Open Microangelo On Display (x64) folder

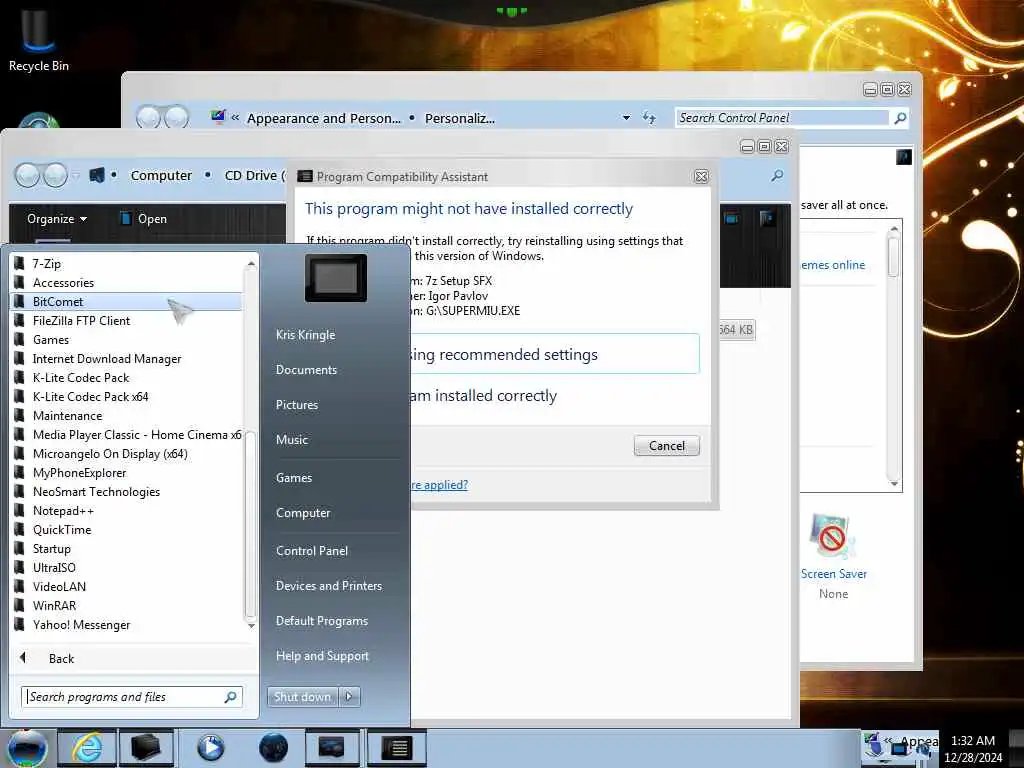(127, 453)
